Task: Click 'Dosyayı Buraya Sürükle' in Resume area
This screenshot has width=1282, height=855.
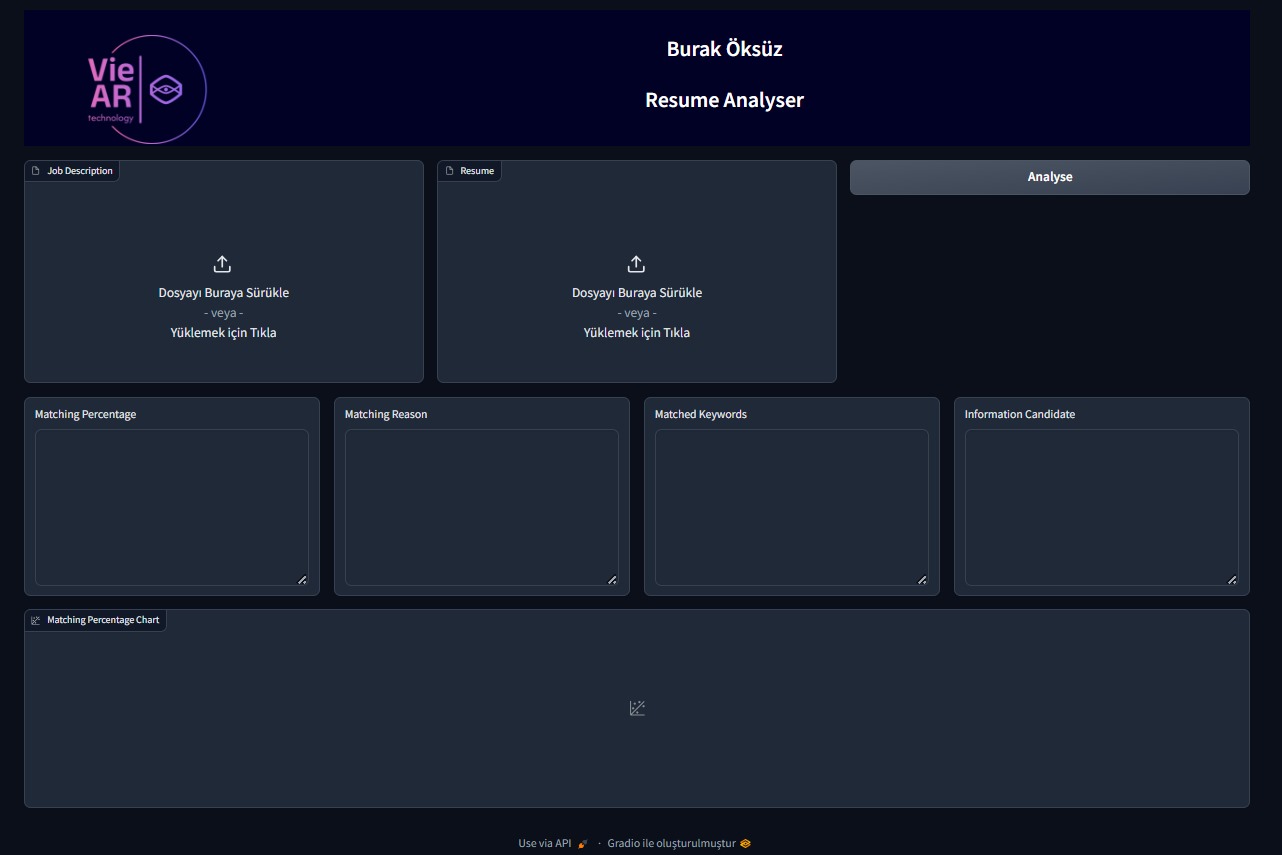Action: point(637,293)
